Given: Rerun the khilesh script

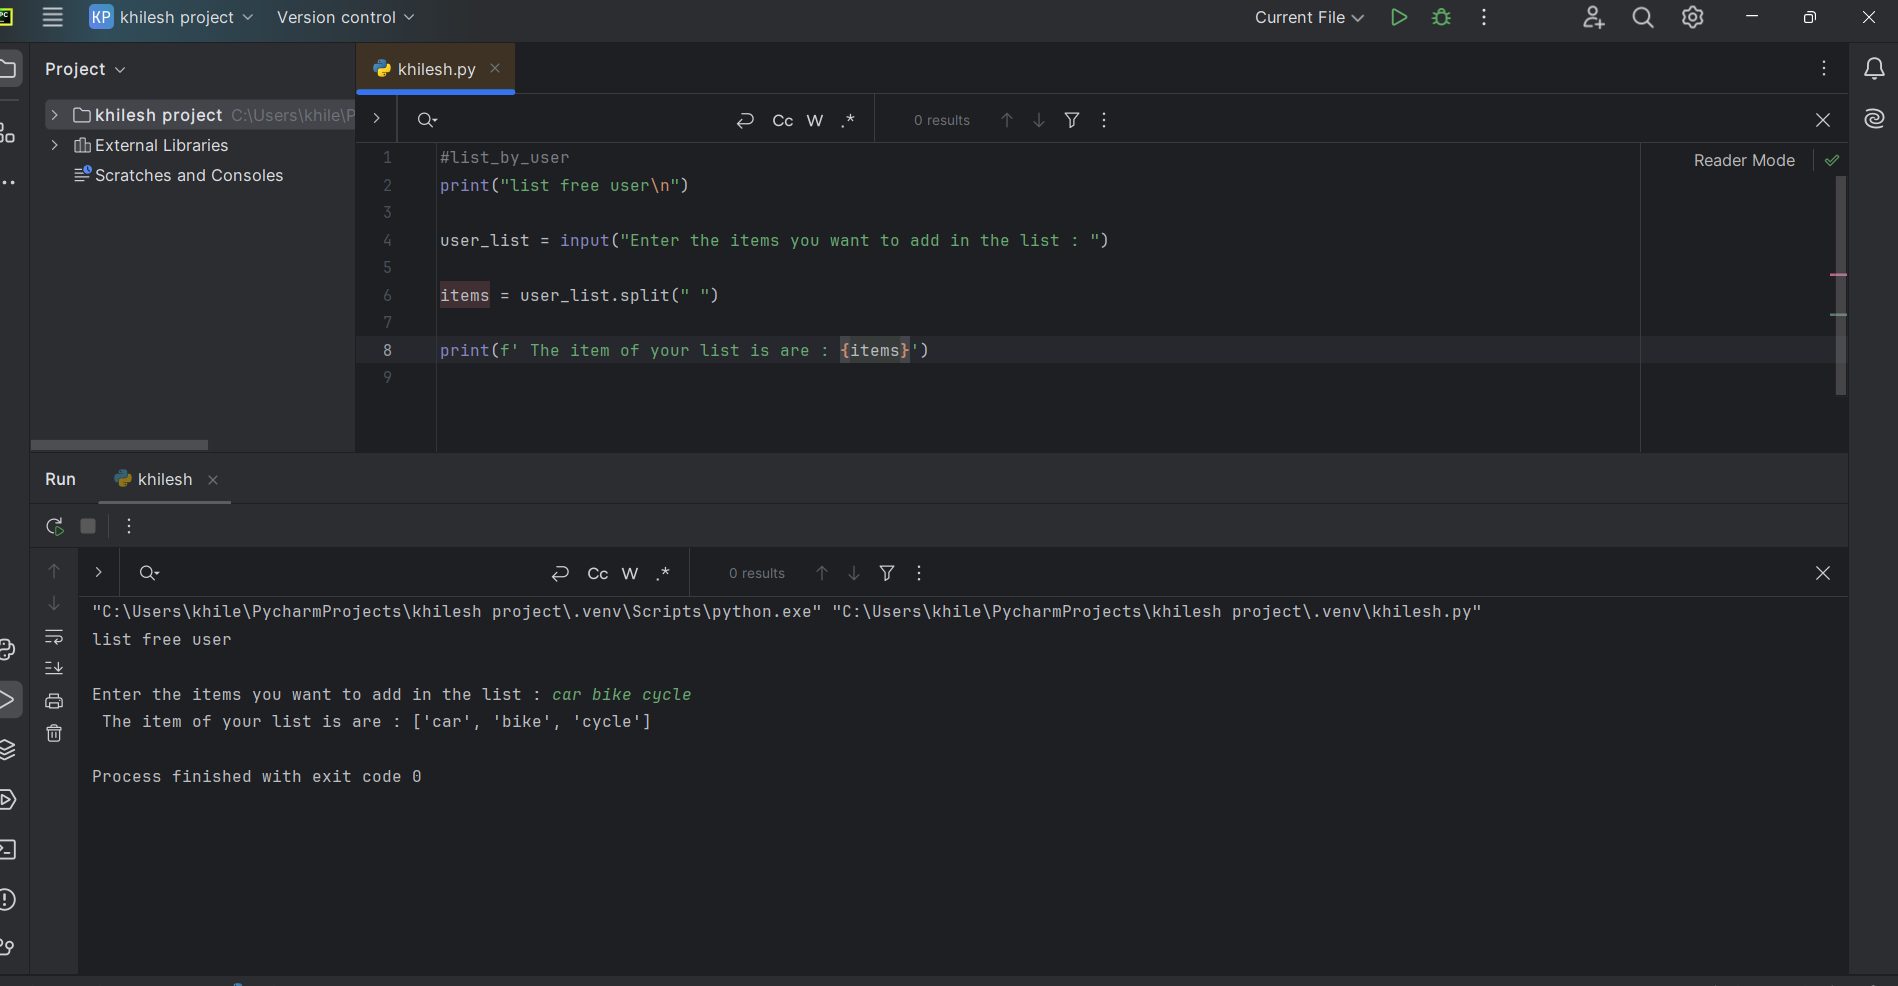Looking at the screenshot, I should tap(55, 526).
